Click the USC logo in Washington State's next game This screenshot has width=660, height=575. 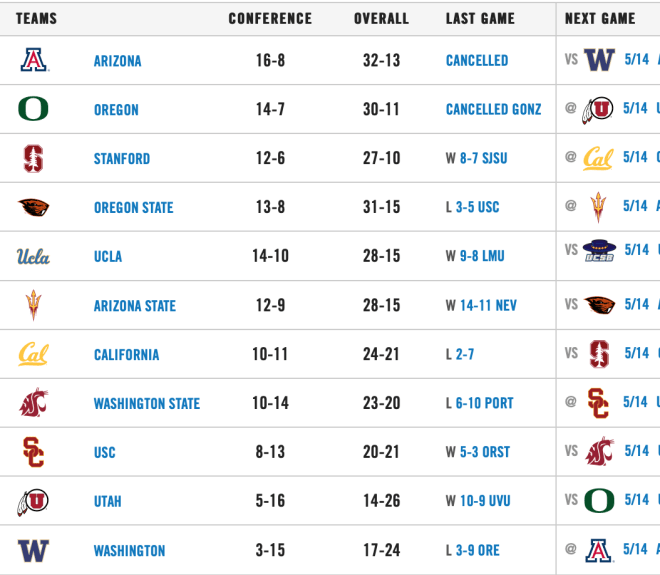(598, 403)
